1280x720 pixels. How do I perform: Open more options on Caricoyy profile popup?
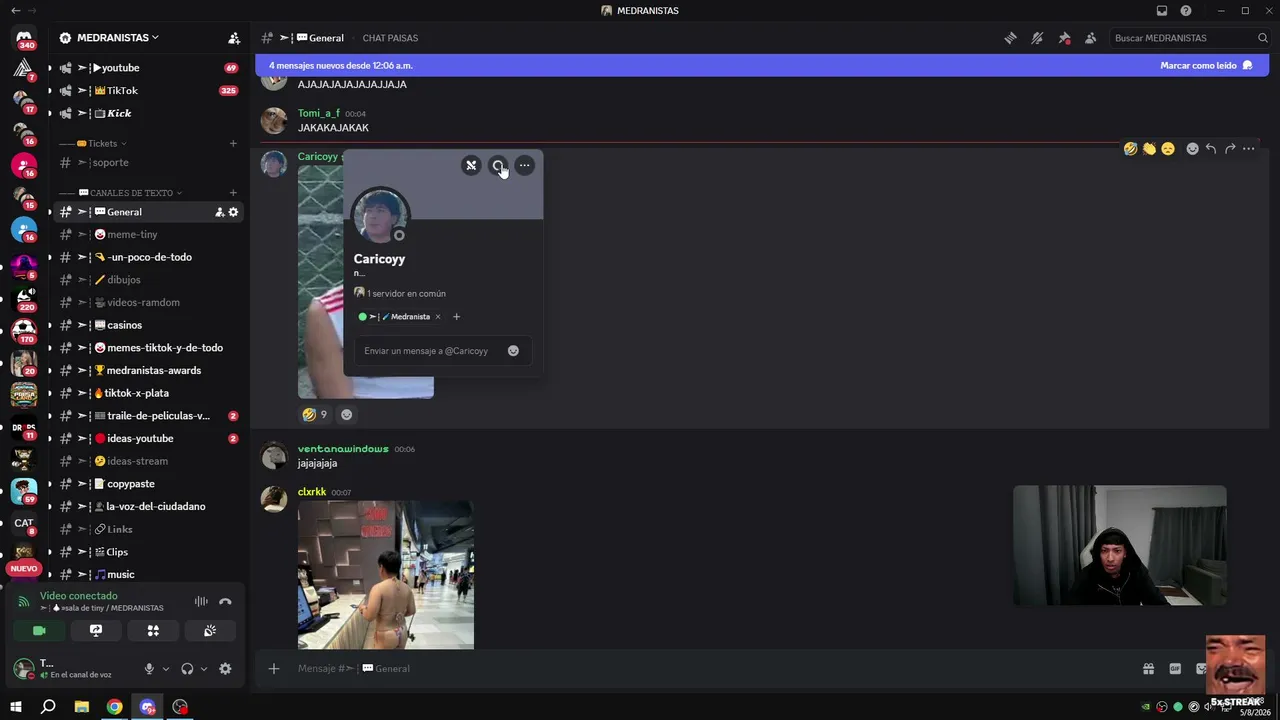coord(524,166)
